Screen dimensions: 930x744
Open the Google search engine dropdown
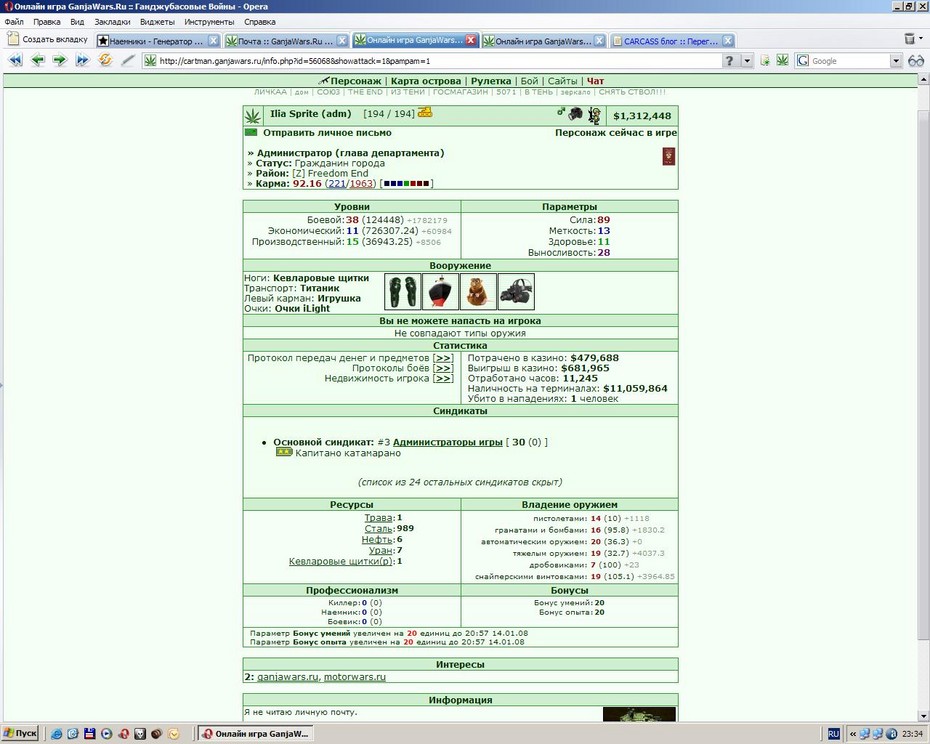[896, 61]
